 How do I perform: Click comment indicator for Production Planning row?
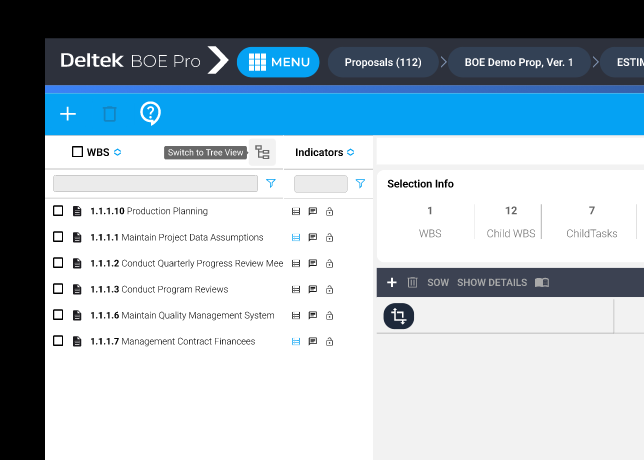point(313,212)
